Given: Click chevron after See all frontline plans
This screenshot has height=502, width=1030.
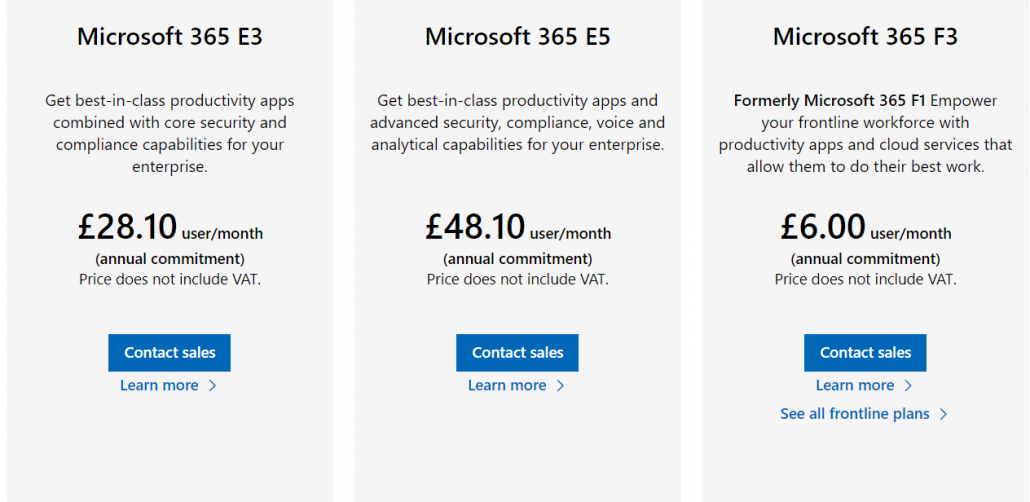Looking at the screenshot, I should point(943,414).
